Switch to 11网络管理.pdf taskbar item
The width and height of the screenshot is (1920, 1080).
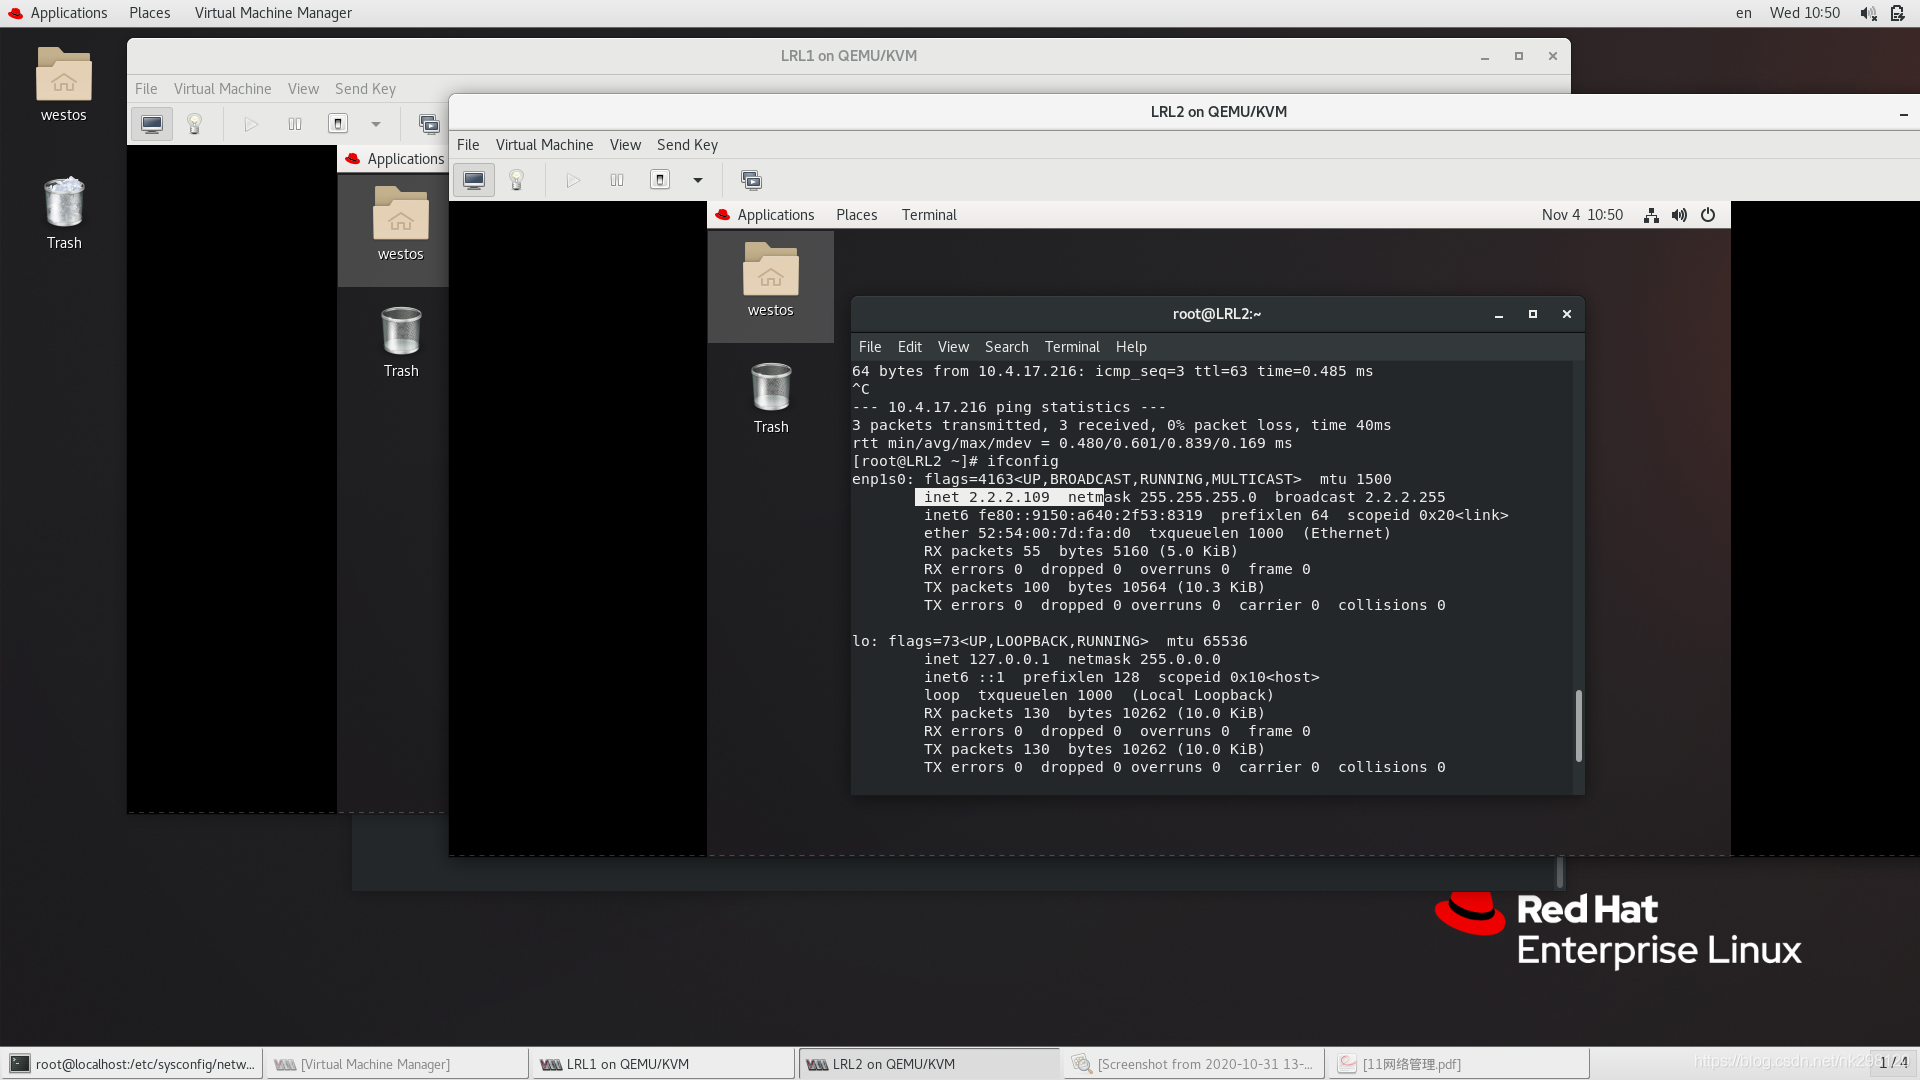click(1459, 1064)
